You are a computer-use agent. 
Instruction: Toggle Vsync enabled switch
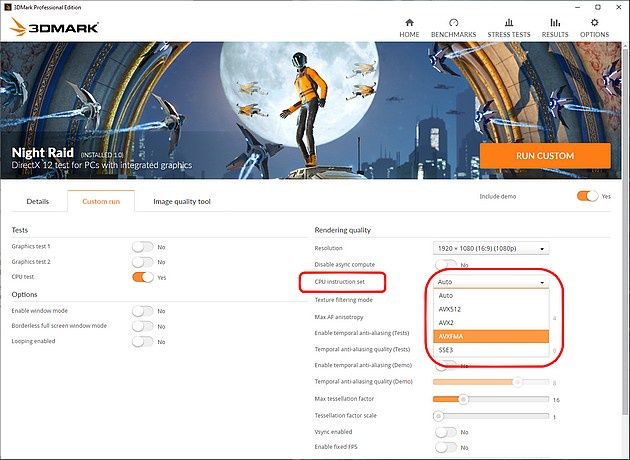tap(446, 432)
